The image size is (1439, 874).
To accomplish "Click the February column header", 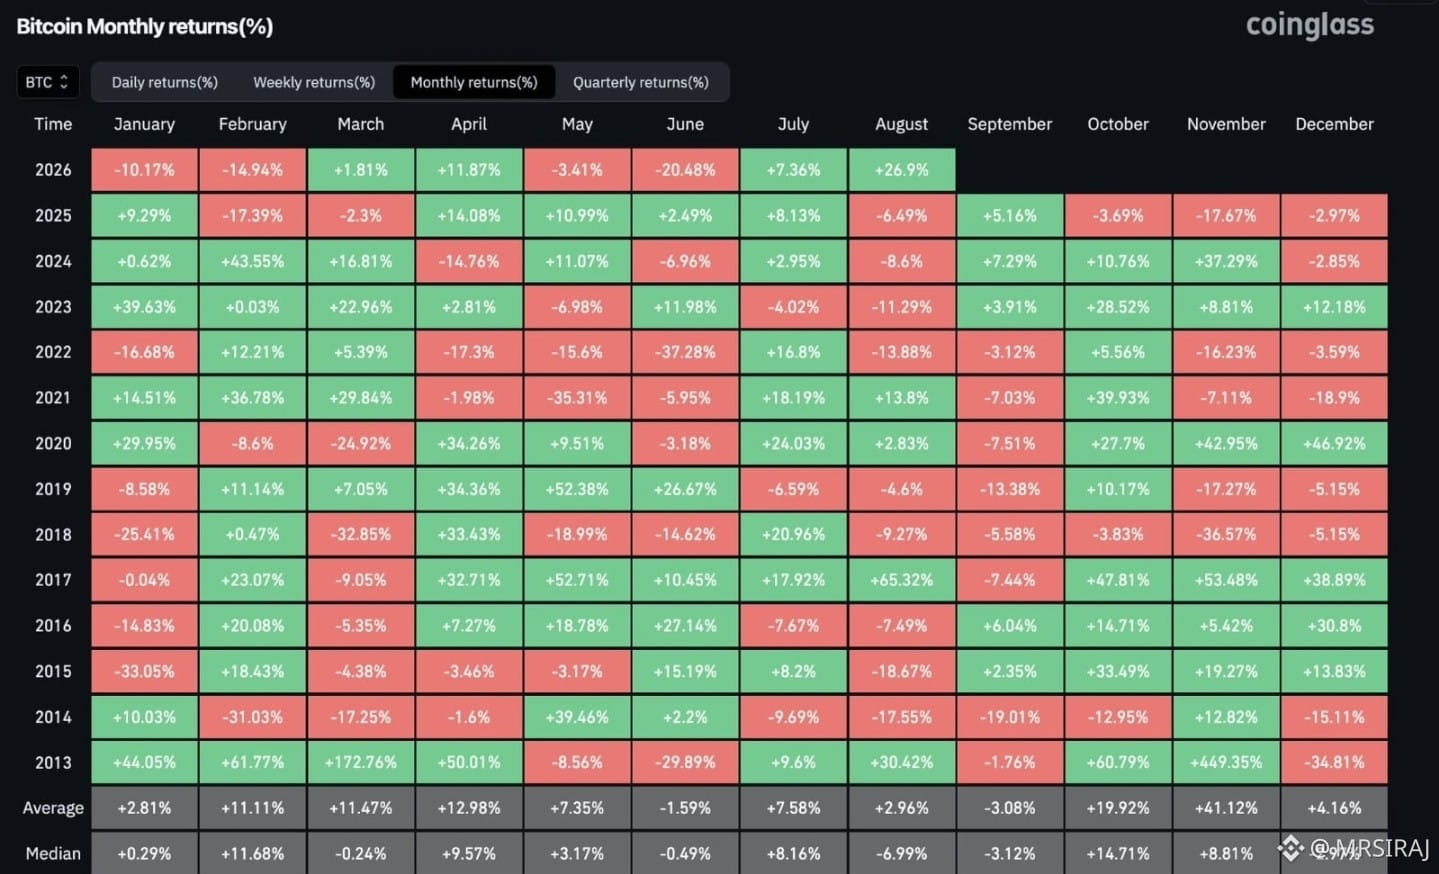I will [x=252, y=124].
